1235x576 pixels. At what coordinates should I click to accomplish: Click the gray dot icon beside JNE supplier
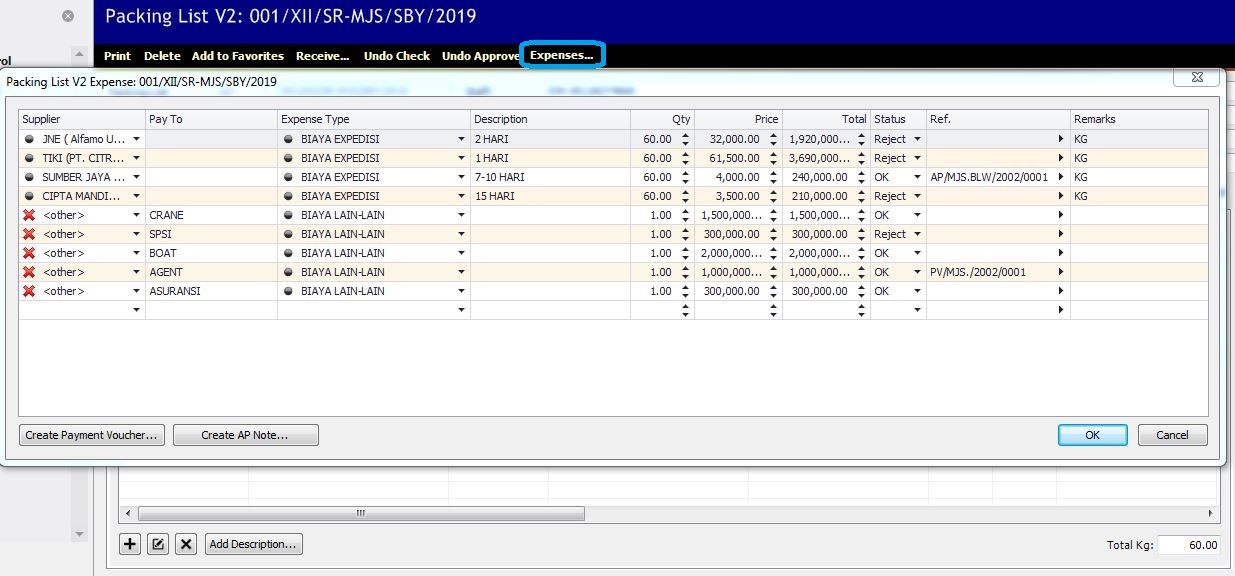pyautogui.click(x=29, y=139)
